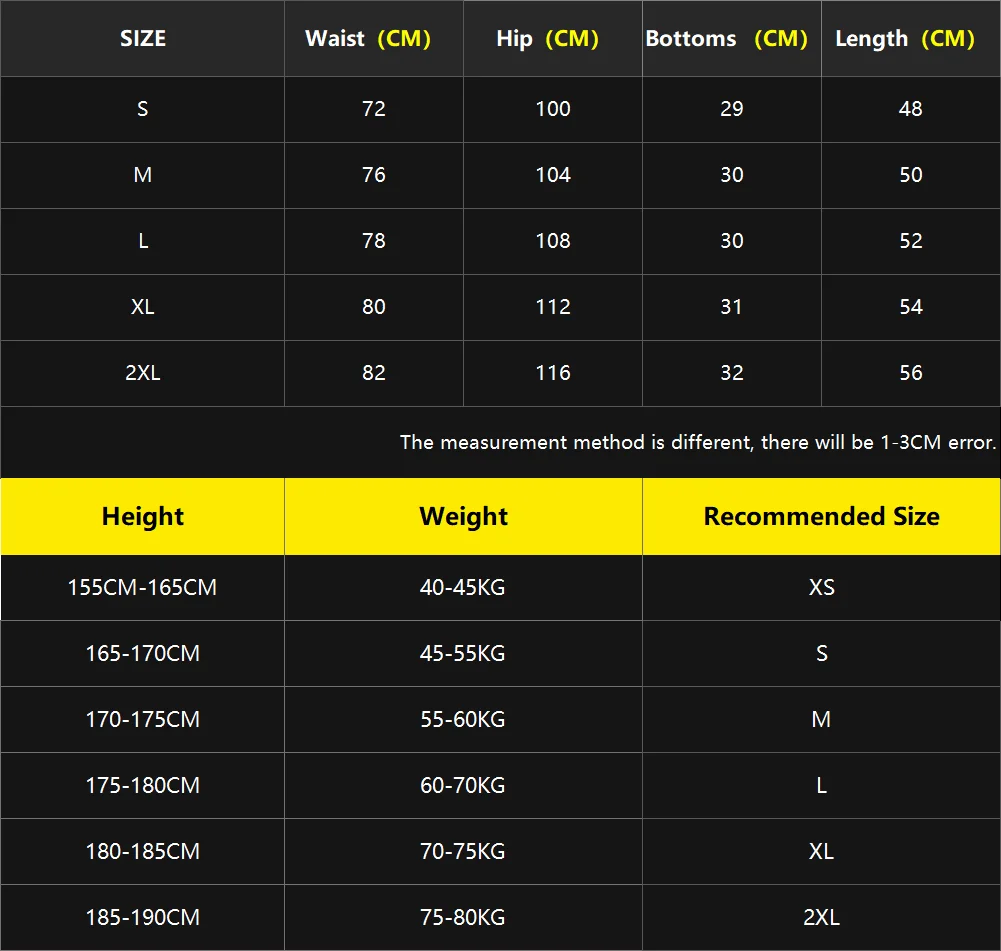1001x951 pixels.
Task: Click weight 55-60KG
Action: (463, 720)
